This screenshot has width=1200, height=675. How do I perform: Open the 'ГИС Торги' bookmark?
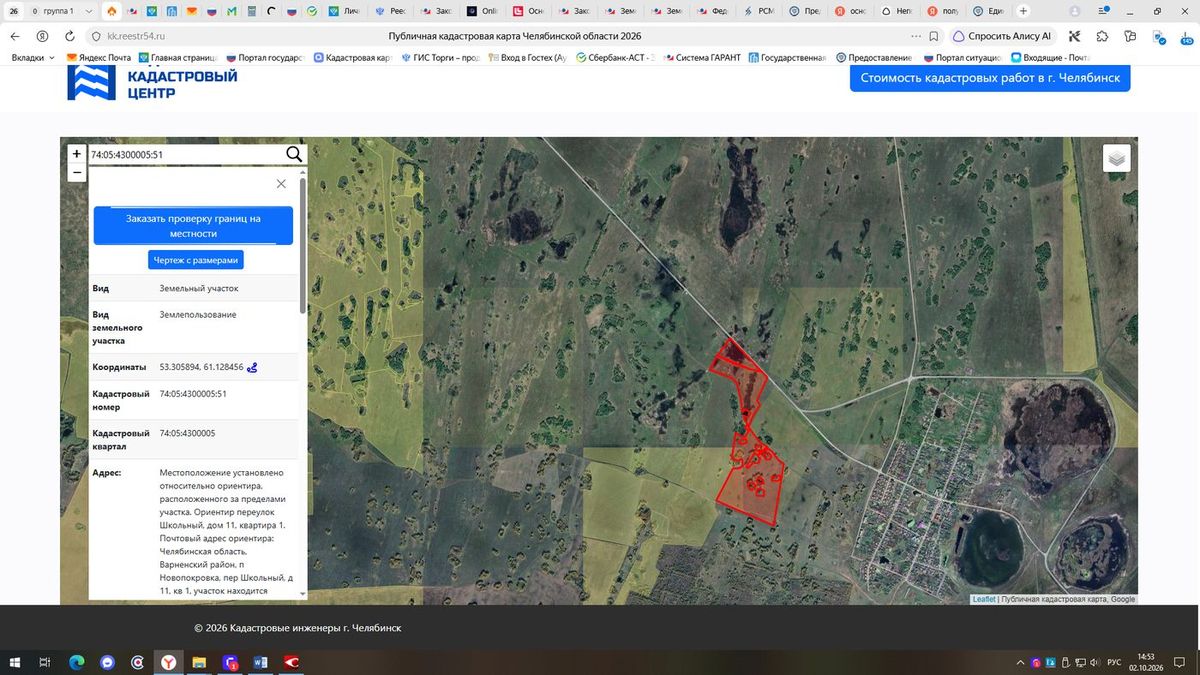441,58
